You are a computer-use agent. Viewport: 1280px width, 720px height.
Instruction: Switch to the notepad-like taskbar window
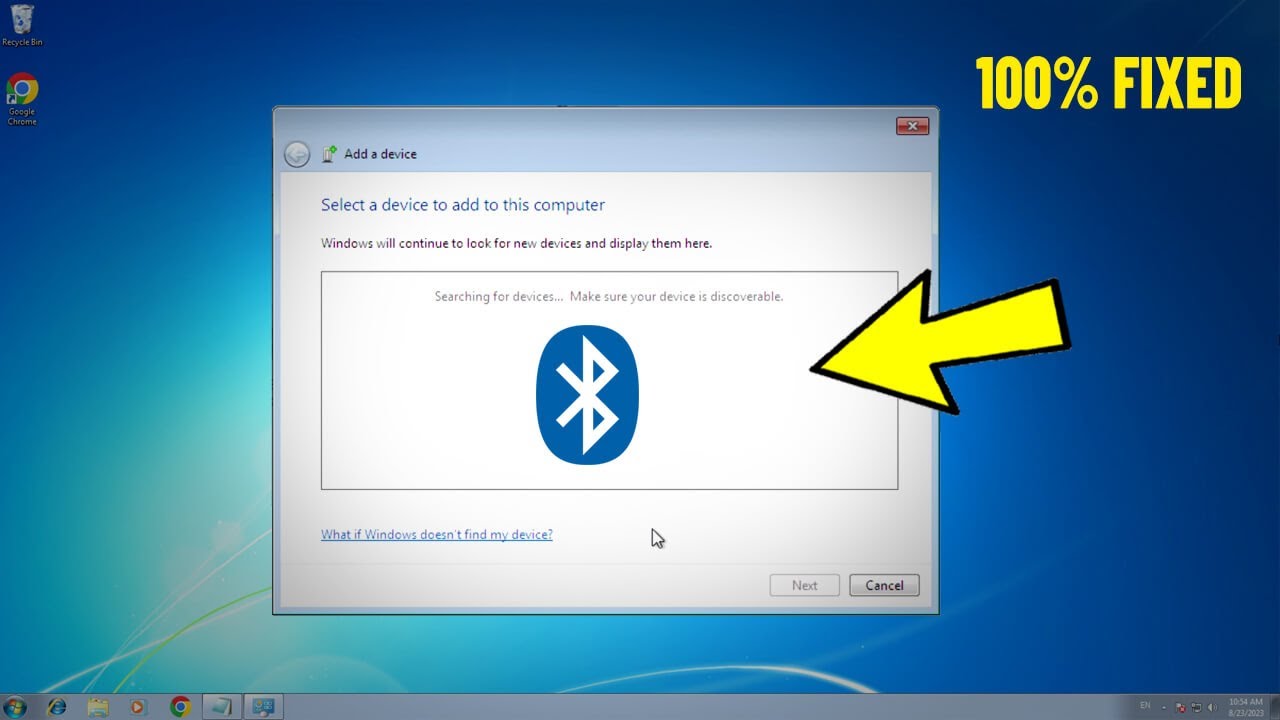point(221,707)
